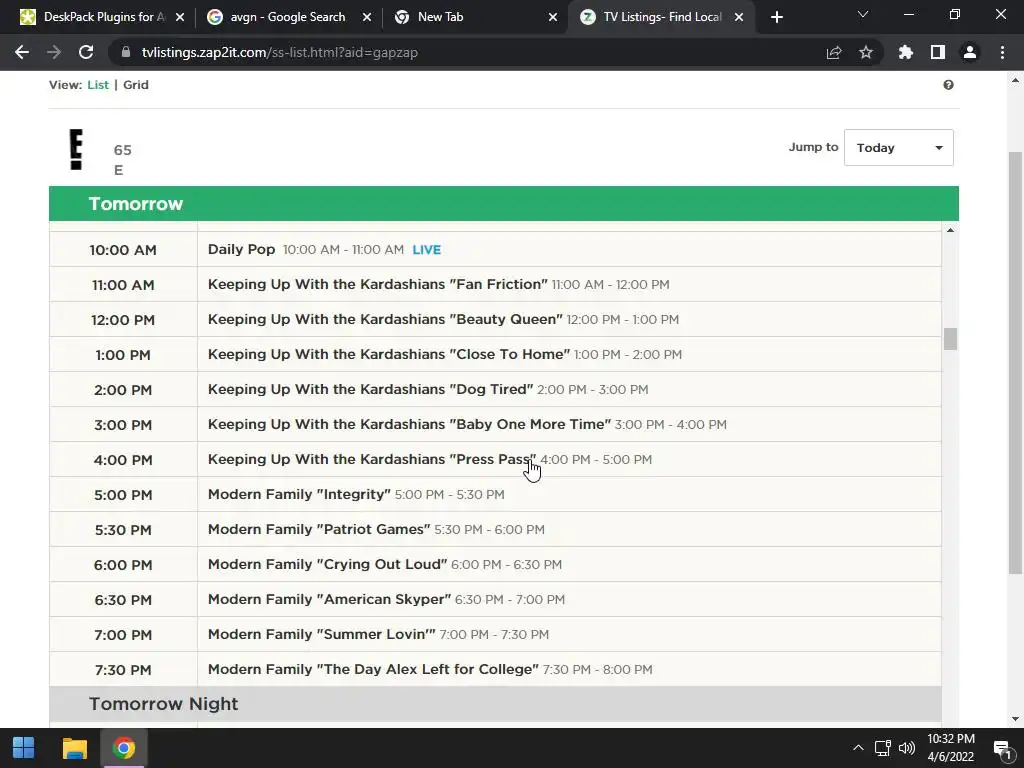Open the notification center icon
The image size is (1024, 768).
(x=1002, y=749)
